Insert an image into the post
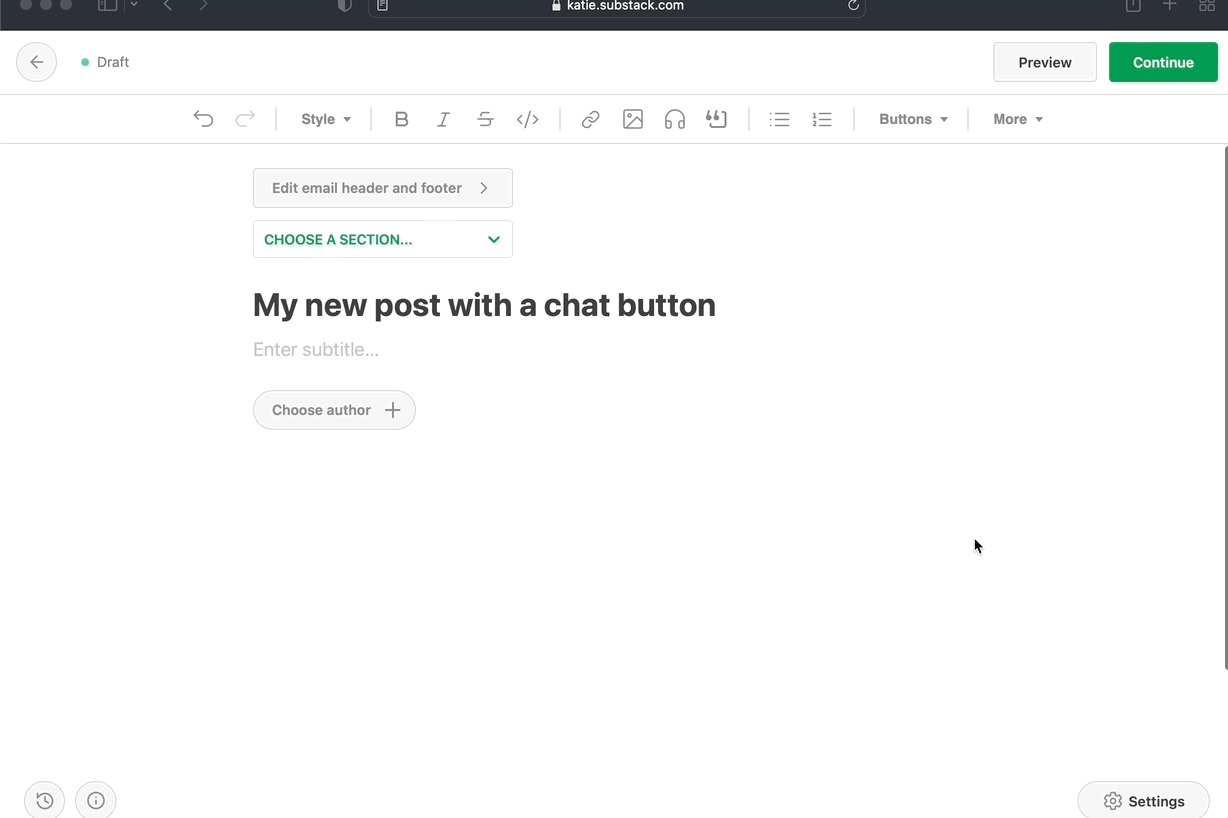 632,119
